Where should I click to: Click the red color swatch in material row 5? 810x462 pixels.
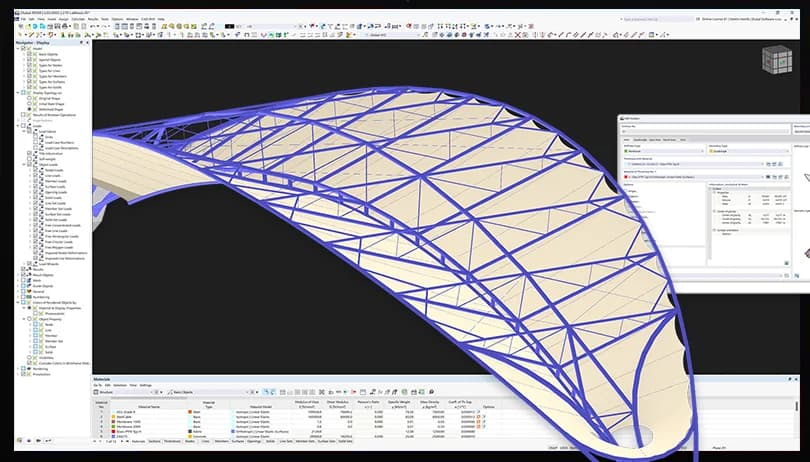pyautogui.click(x=113, y=432)
